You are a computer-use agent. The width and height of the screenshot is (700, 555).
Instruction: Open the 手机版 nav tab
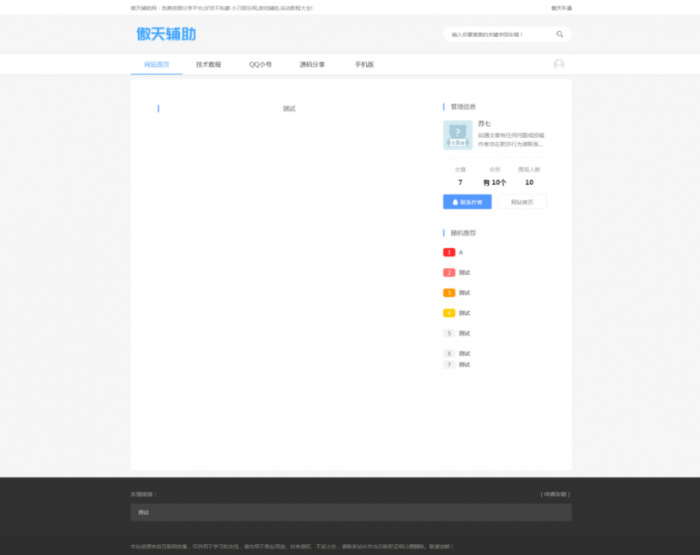point(364,64)
